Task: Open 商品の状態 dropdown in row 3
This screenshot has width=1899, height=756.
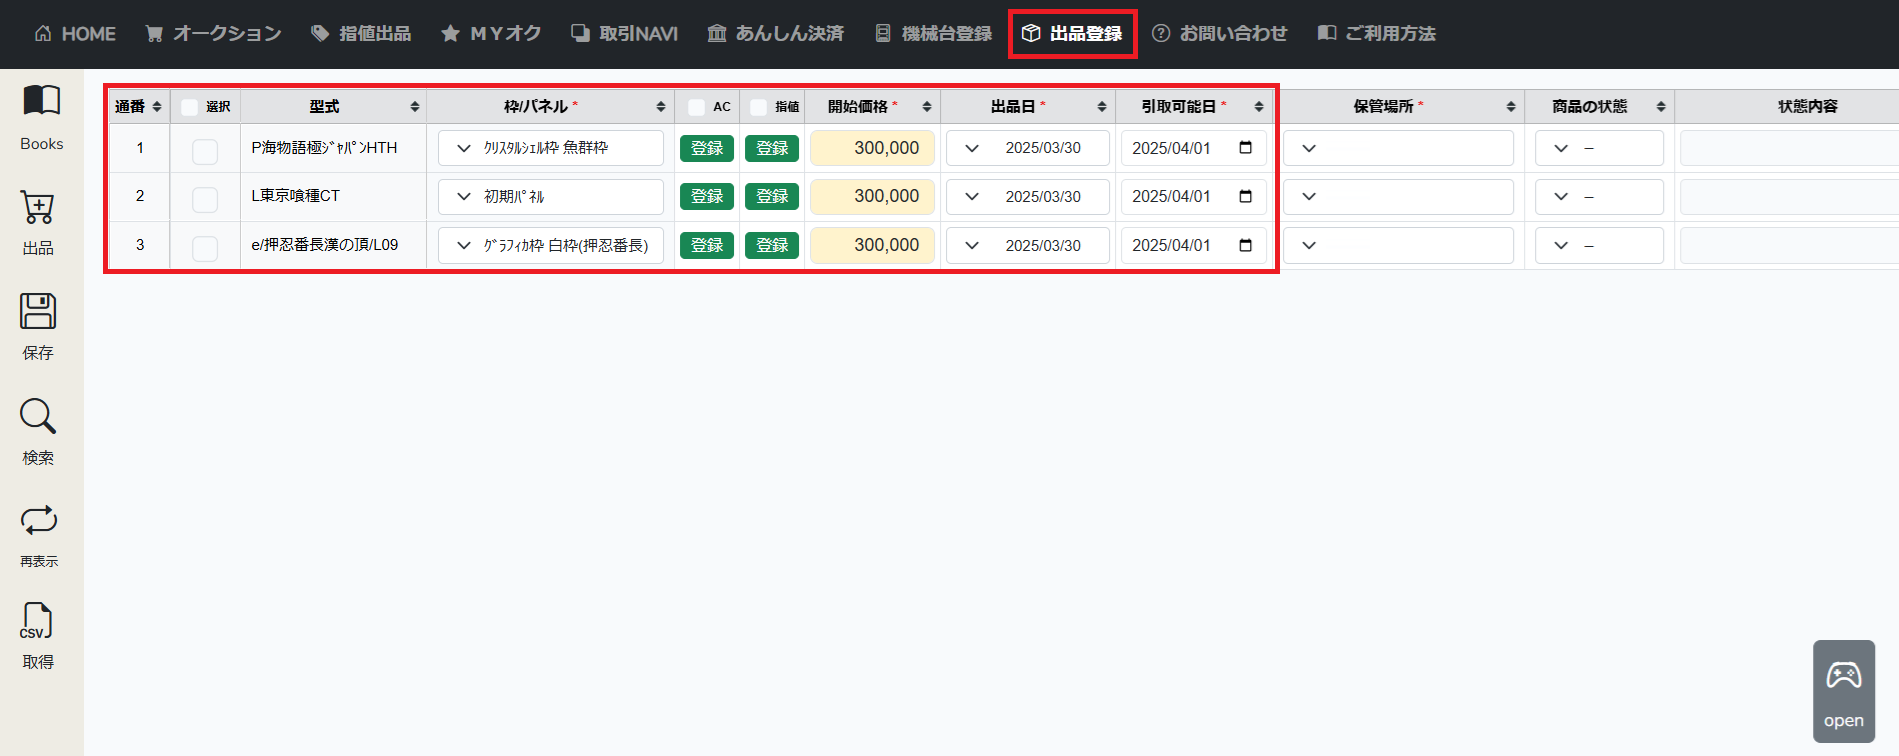Action: [x=1600, y=245]
